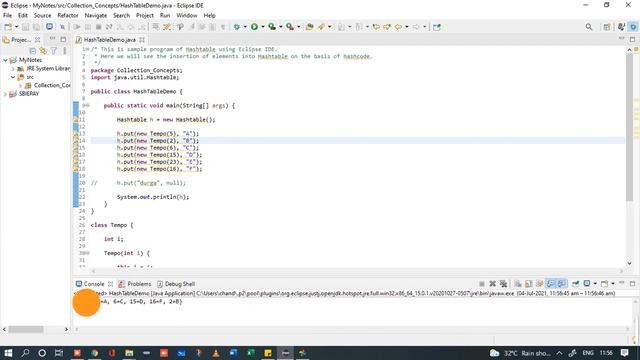
Task: Open the Help menu
Action: (209, 16)
